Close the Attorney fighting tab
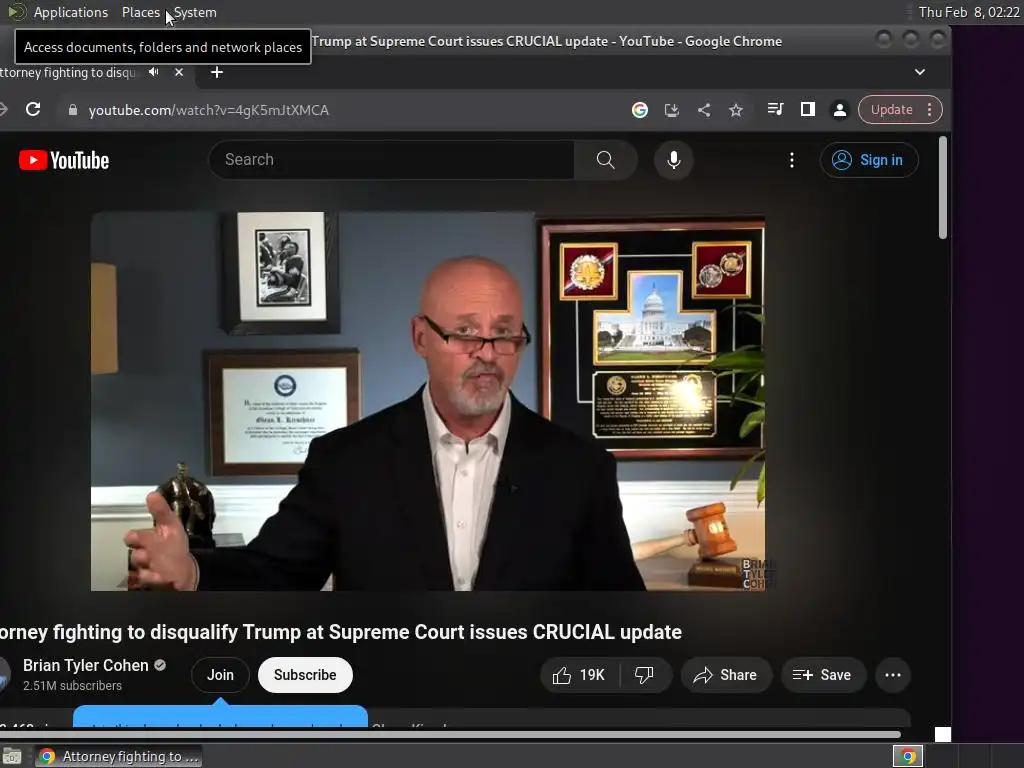1024x768 pixels. click(x=179, y=72)
